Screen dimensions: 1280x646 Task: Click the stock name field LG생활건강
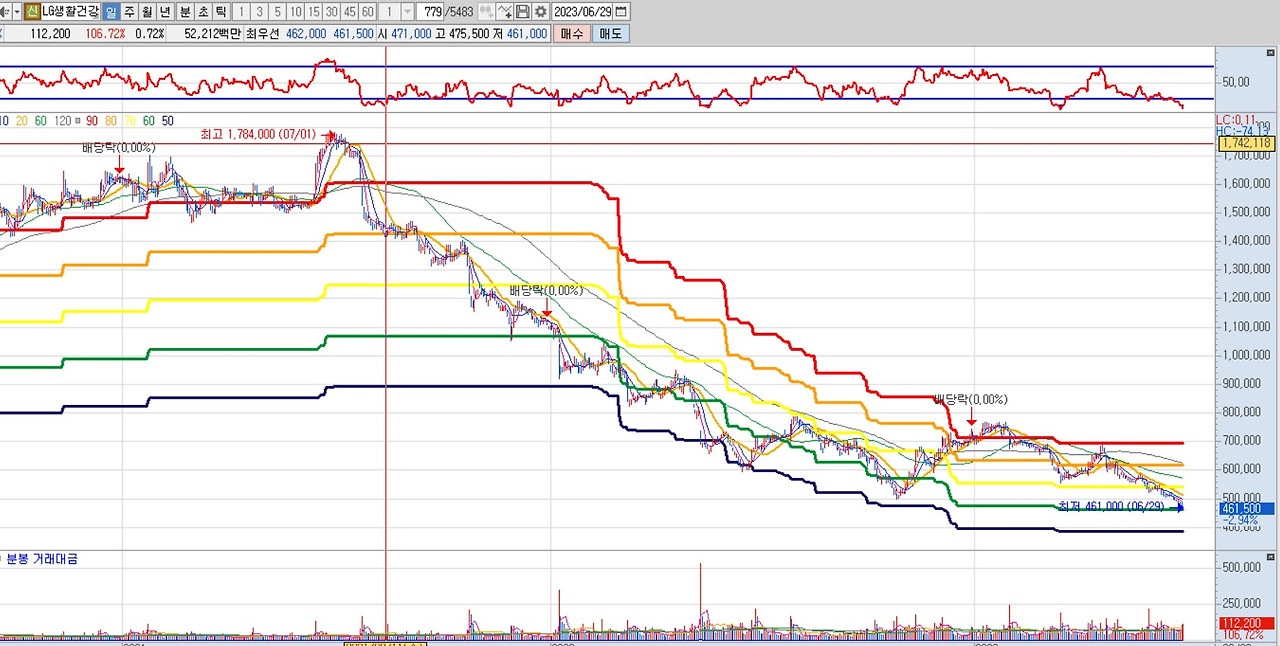pyautogui.click(x=71, y=11)
